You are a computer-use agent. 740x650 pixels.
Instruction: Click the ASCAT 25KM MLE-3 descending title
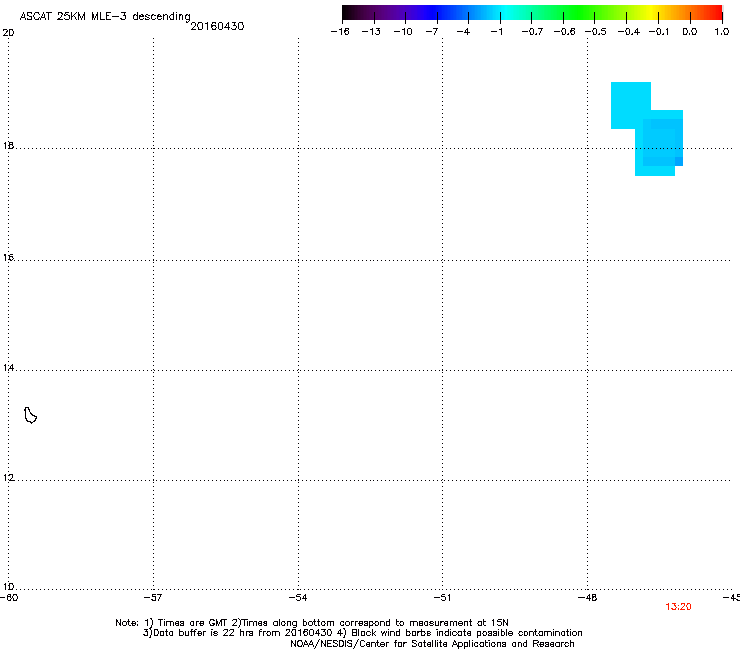point(105,16)
